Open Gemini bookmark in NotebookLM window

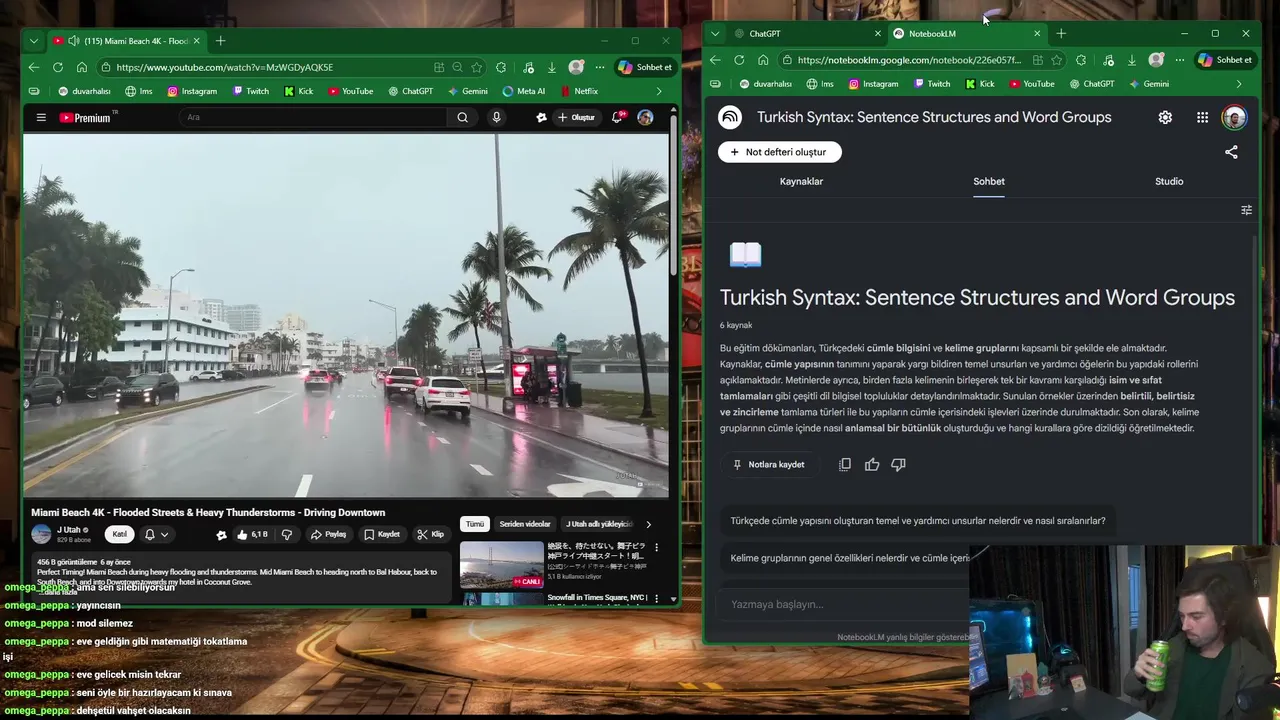tap(1147, 84)
